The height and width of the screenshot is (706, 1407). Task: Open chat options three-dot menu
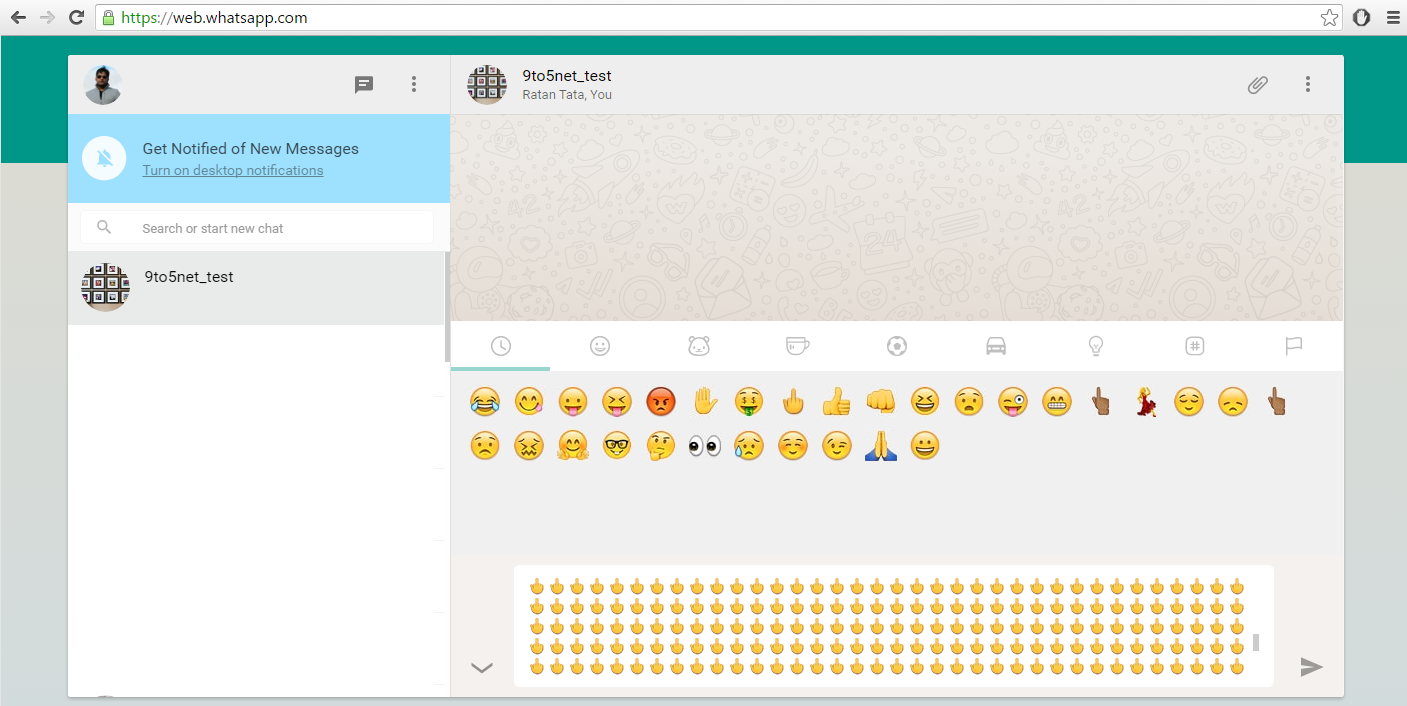point(1307,85)
